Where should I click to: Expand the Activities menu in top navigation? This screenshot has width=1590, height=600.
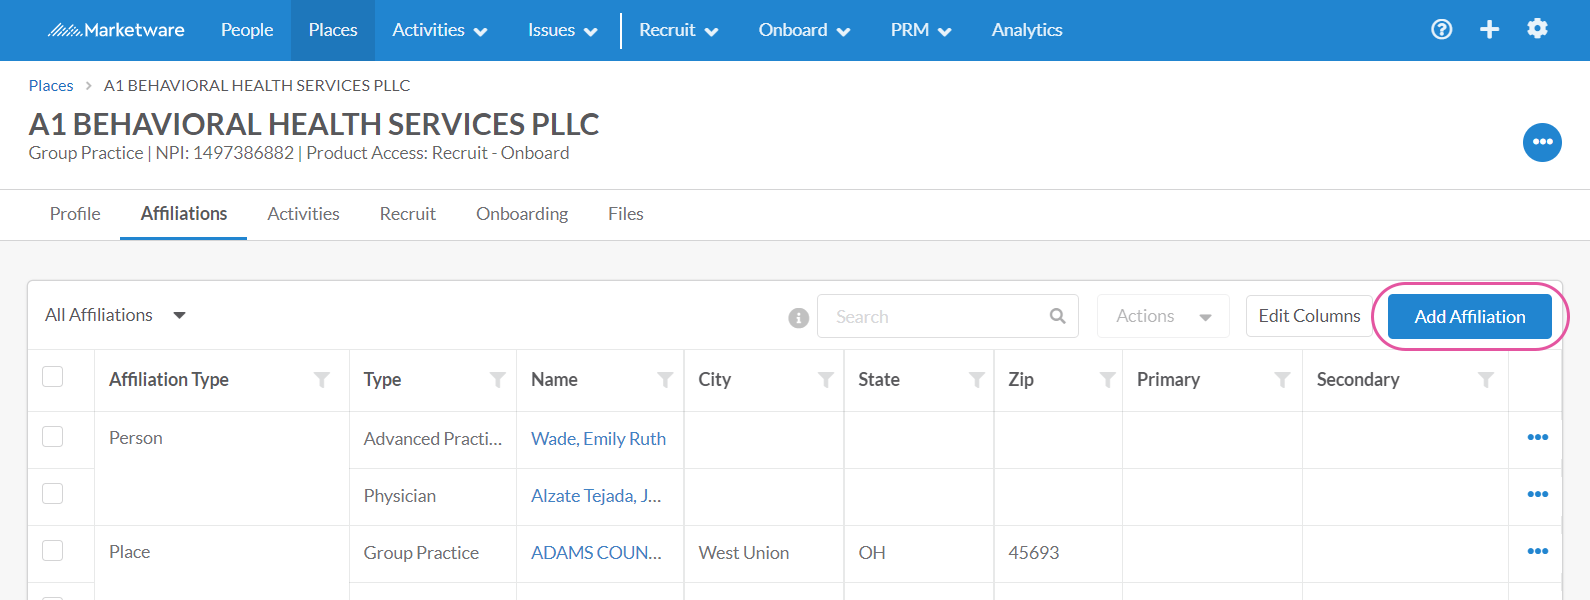[440, 30]
